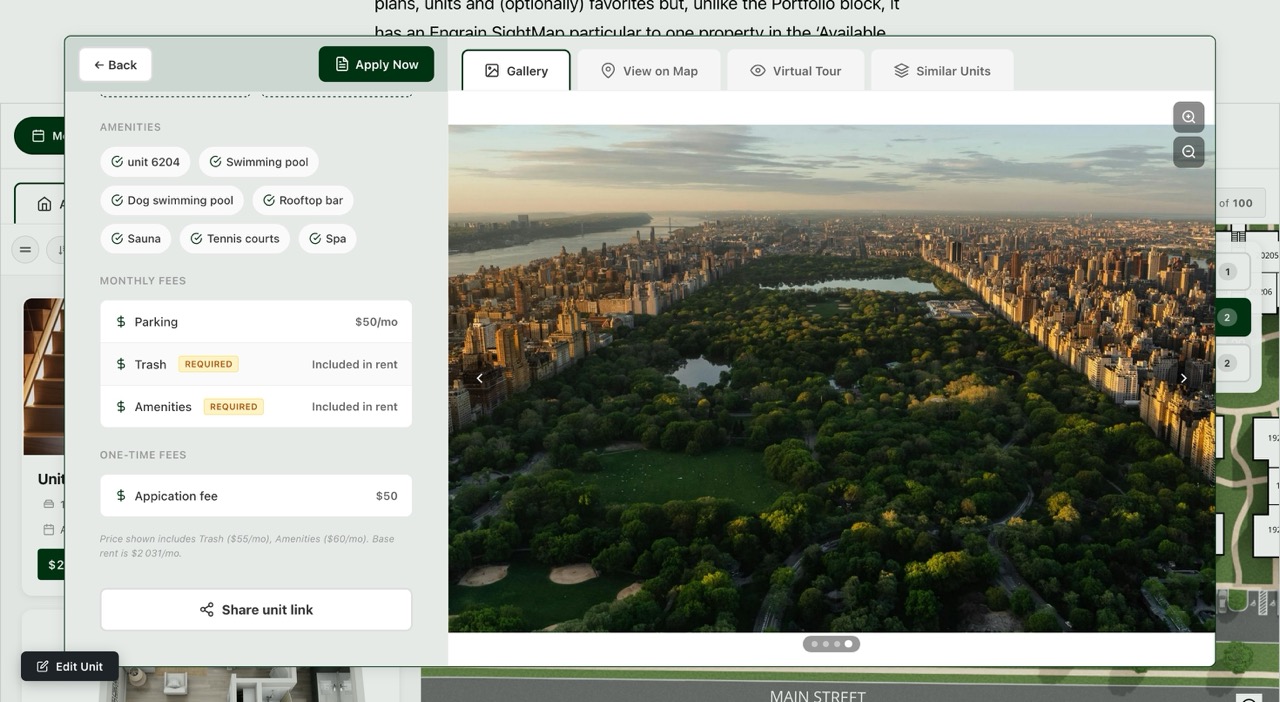Click the Parking monthly fee row

256,322
